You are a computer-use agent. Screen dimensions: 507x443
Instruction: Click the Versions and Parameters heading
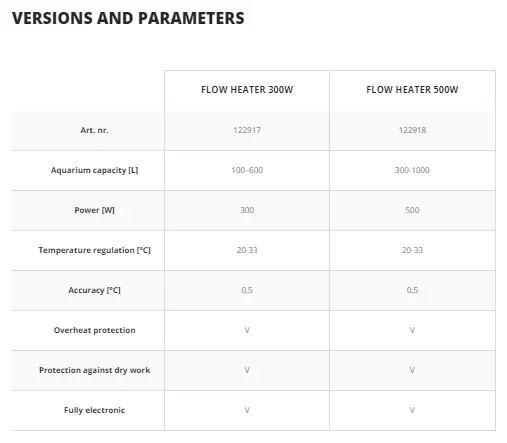pyautogui.click(x=128, y=18)
